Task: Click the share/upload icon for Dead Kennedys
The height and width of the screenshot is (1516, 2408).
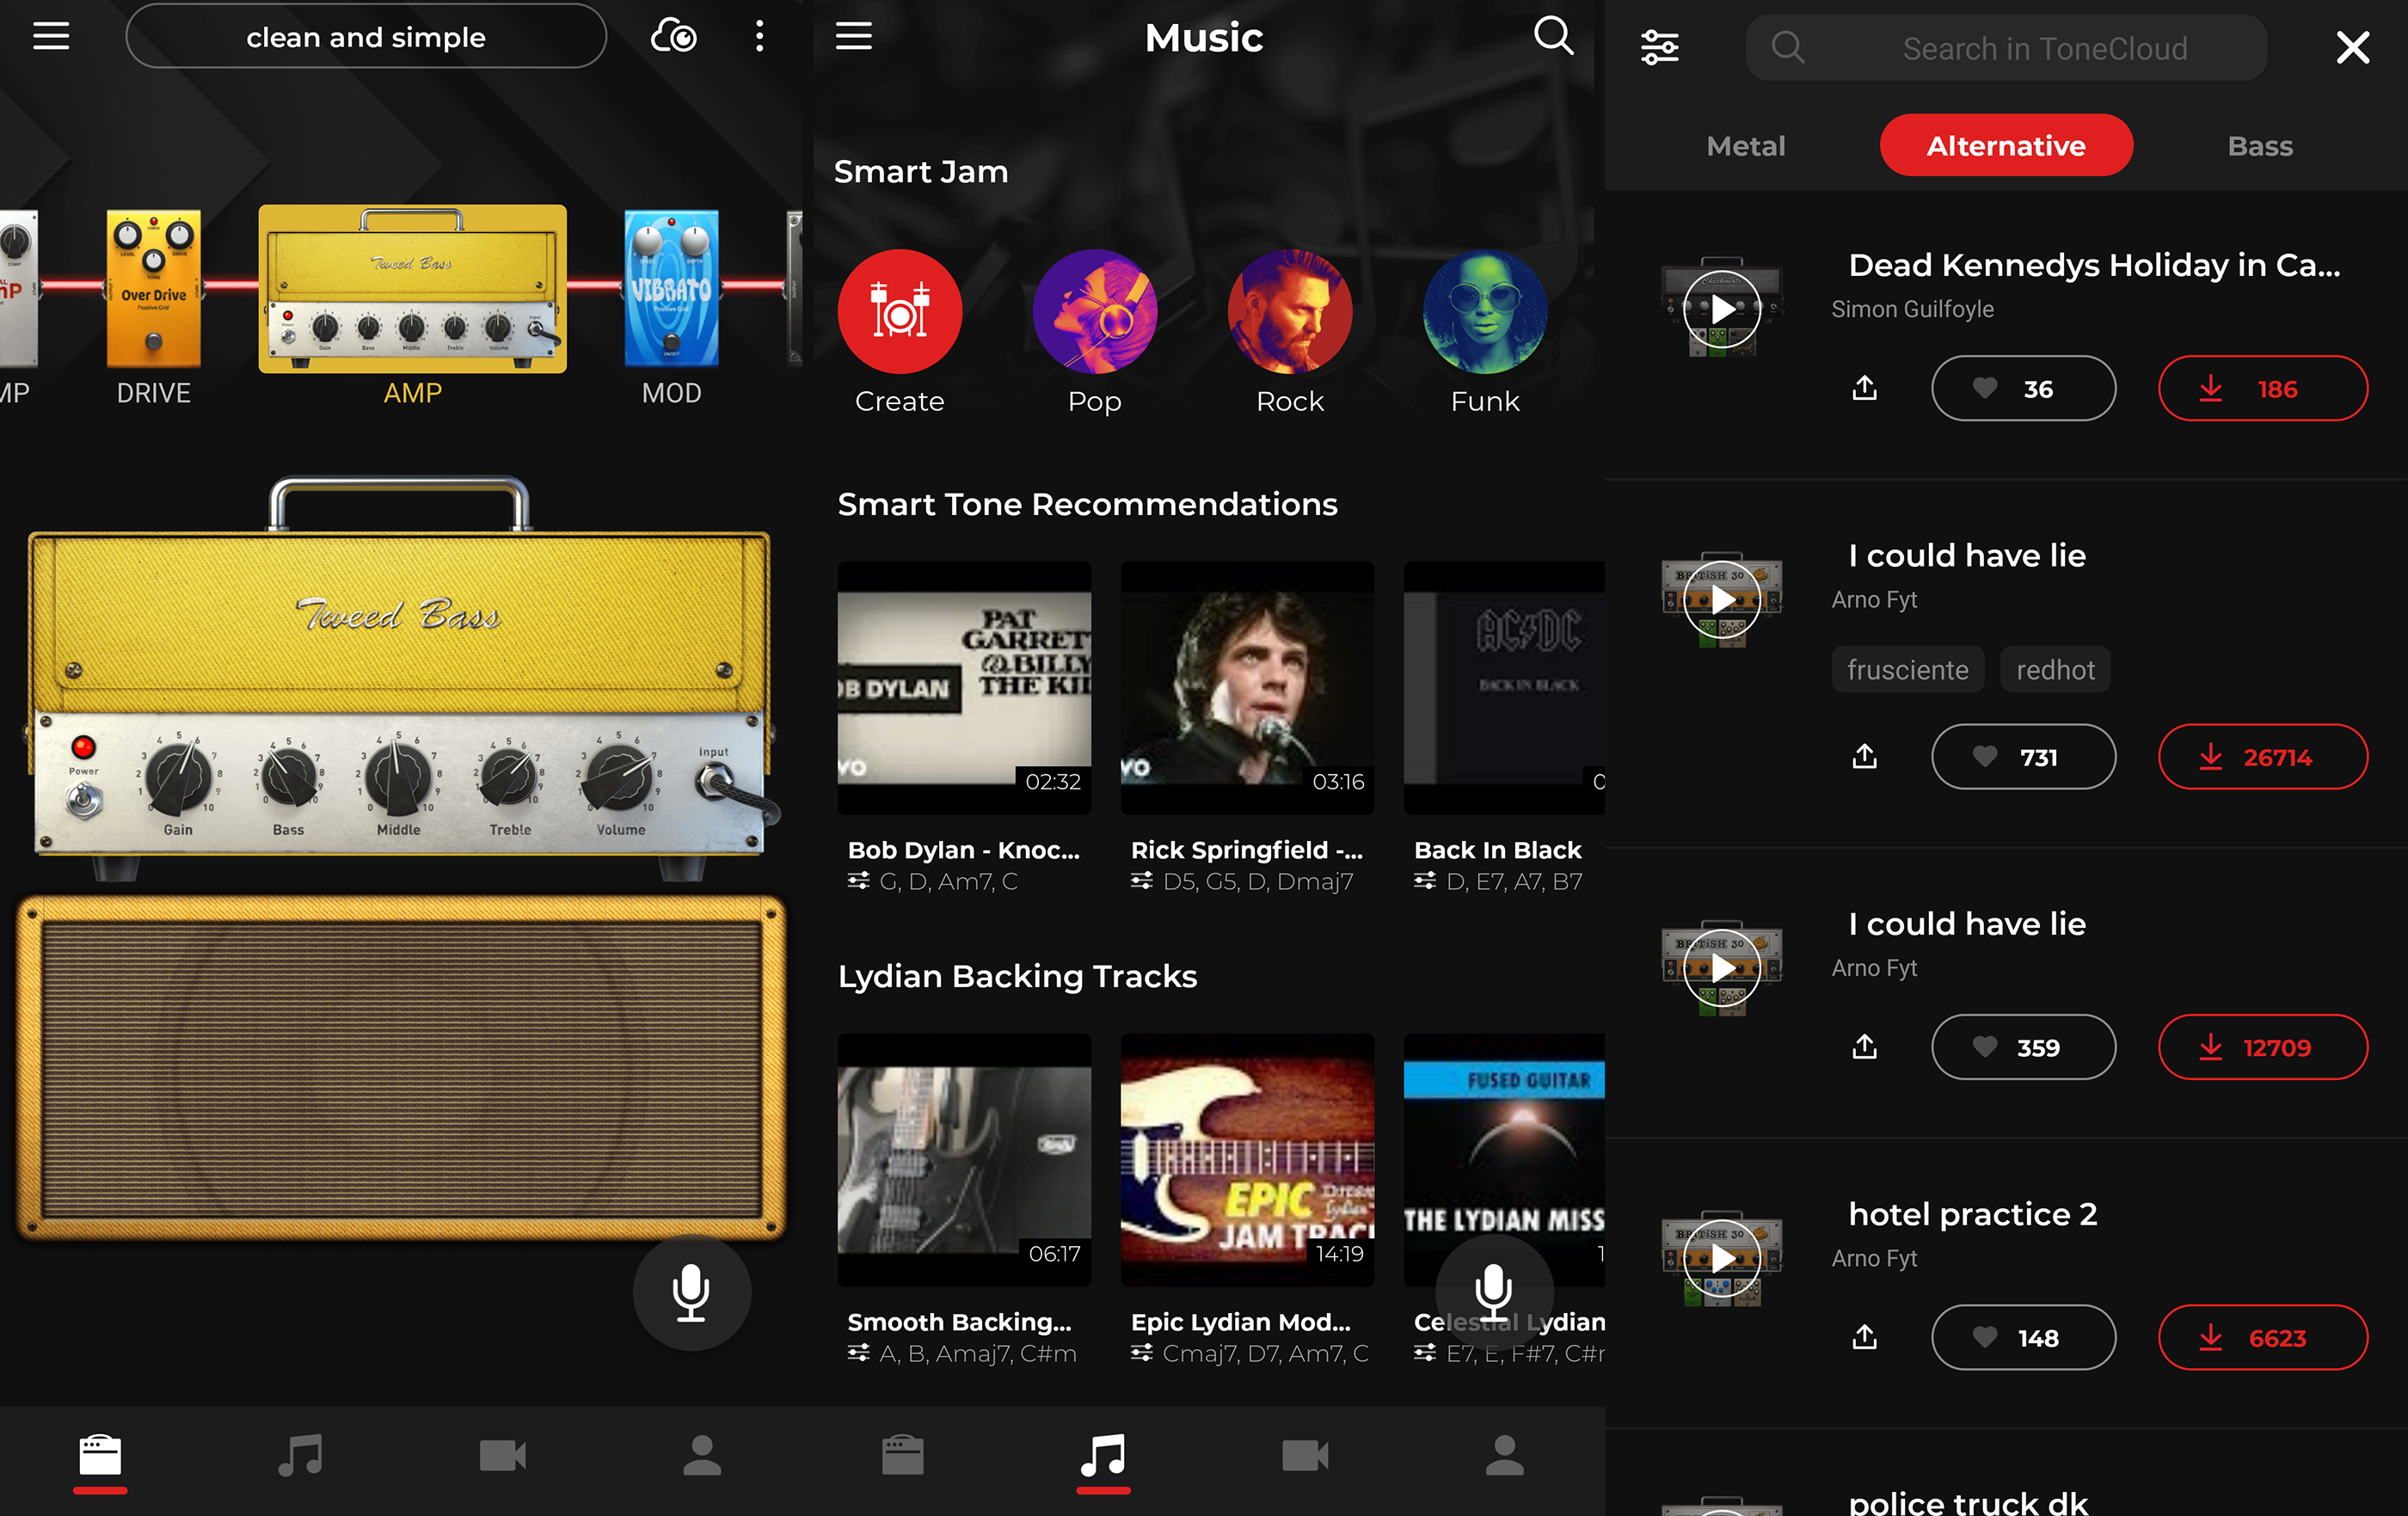Action: [1865, 388]
